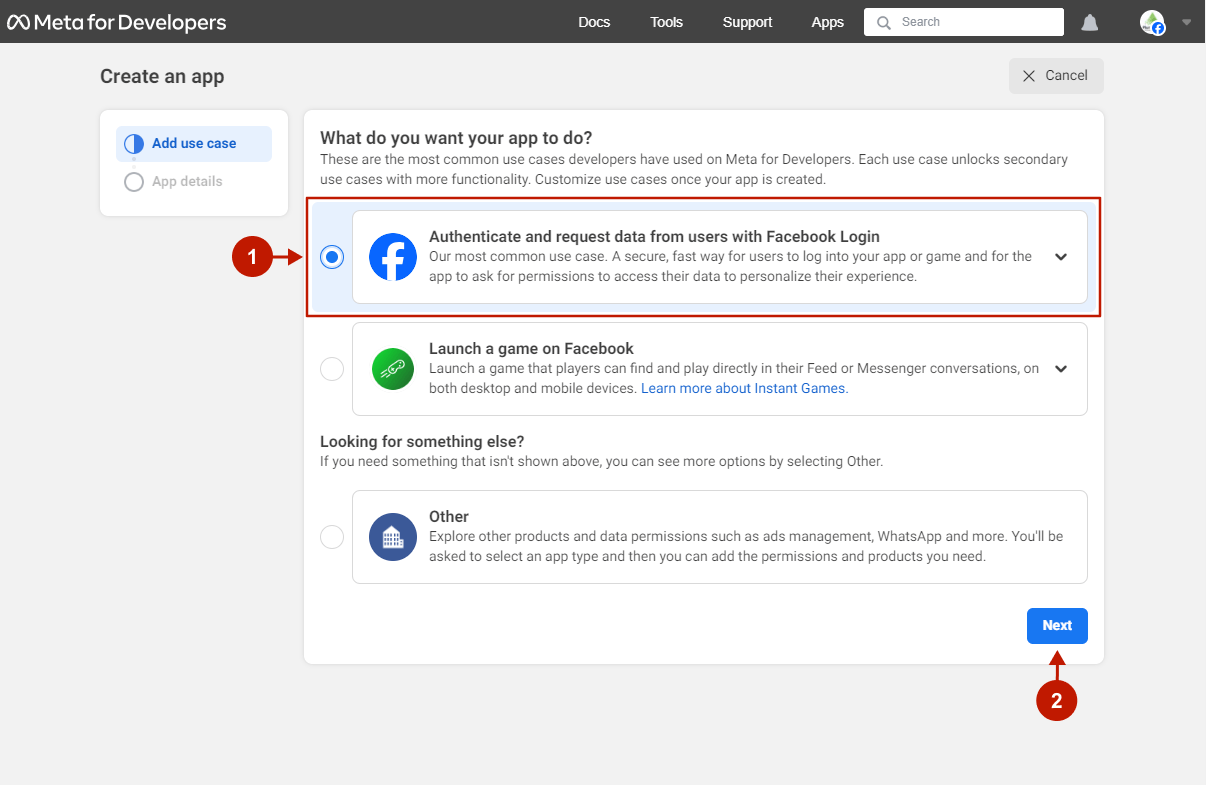Open the Tools menu
This screenshot has height=785, width=1206.
(x=666, y=22)
